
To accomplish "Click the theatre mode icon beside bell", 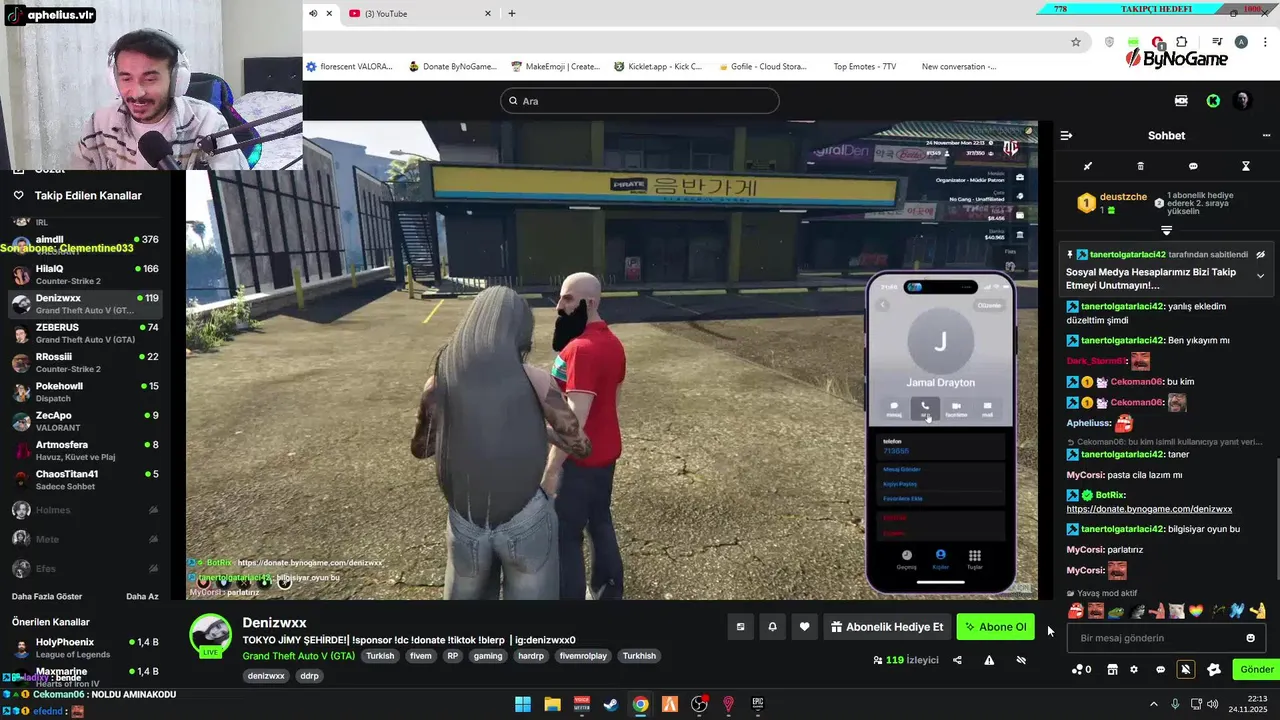I will pos(740,627).
